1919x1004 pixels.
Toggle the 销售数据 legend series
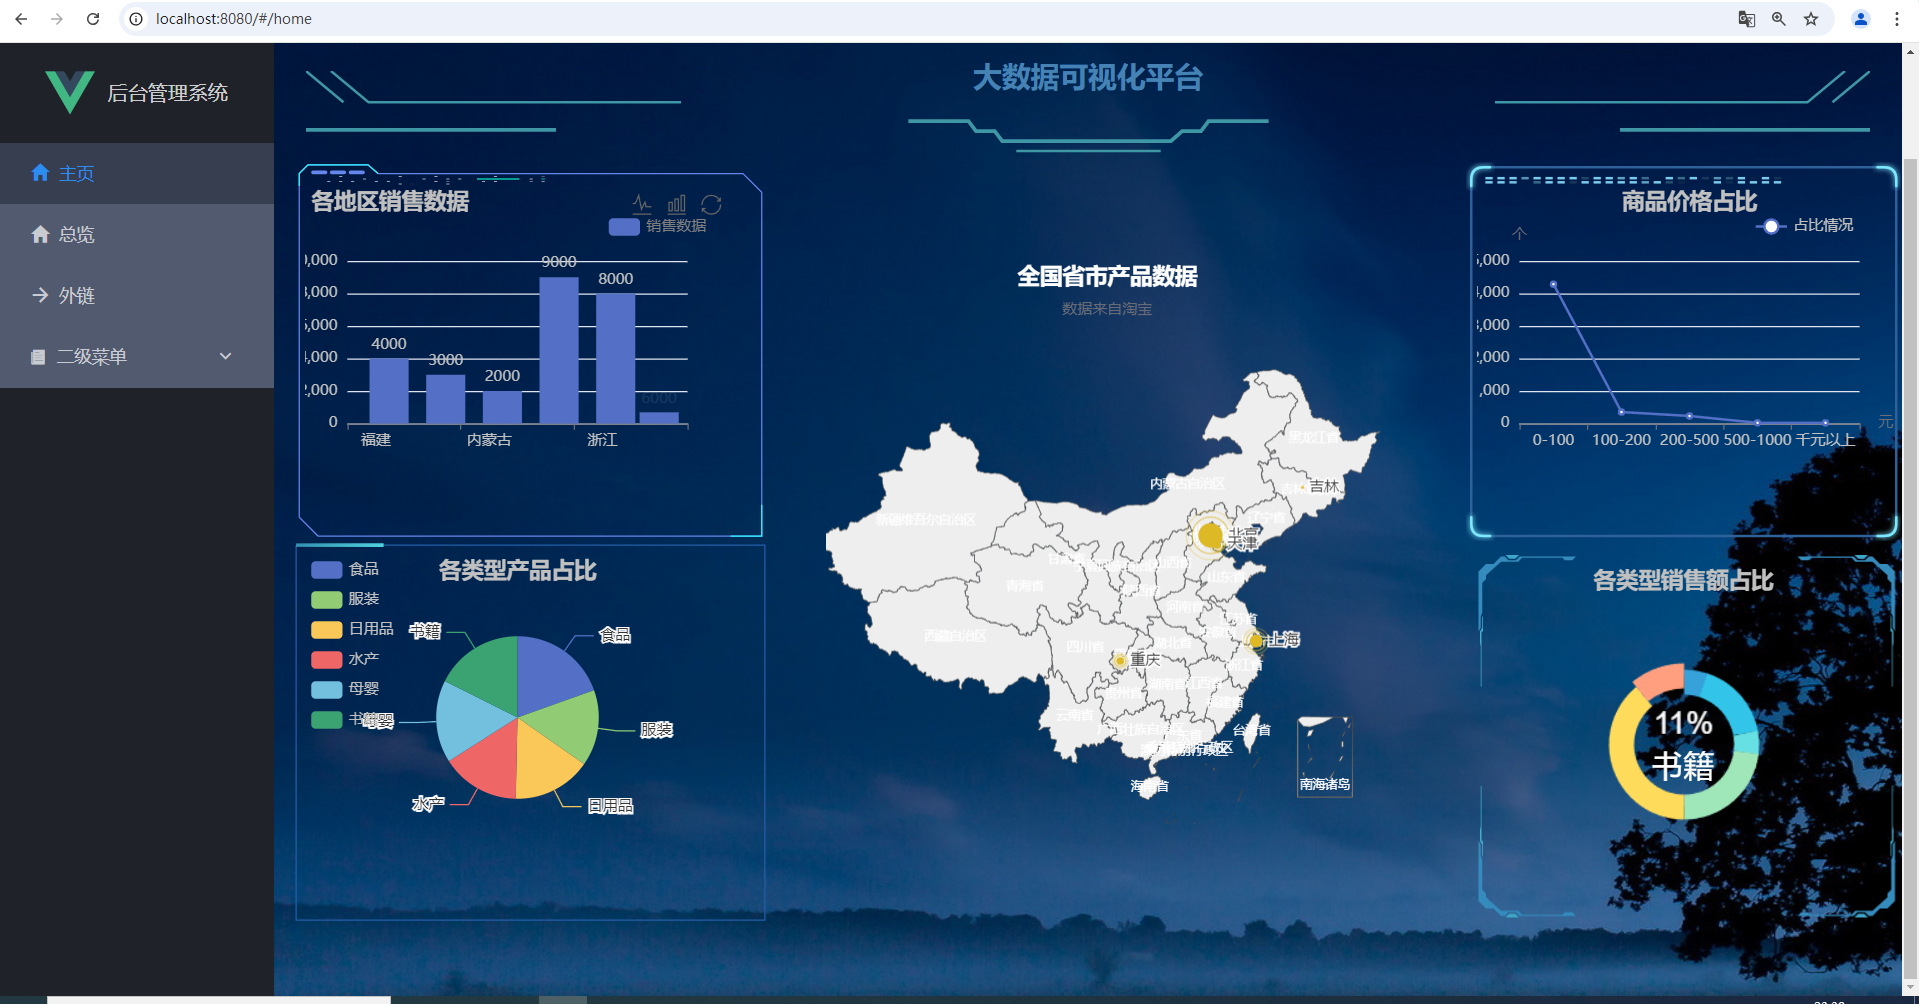(x=657, y=226)
